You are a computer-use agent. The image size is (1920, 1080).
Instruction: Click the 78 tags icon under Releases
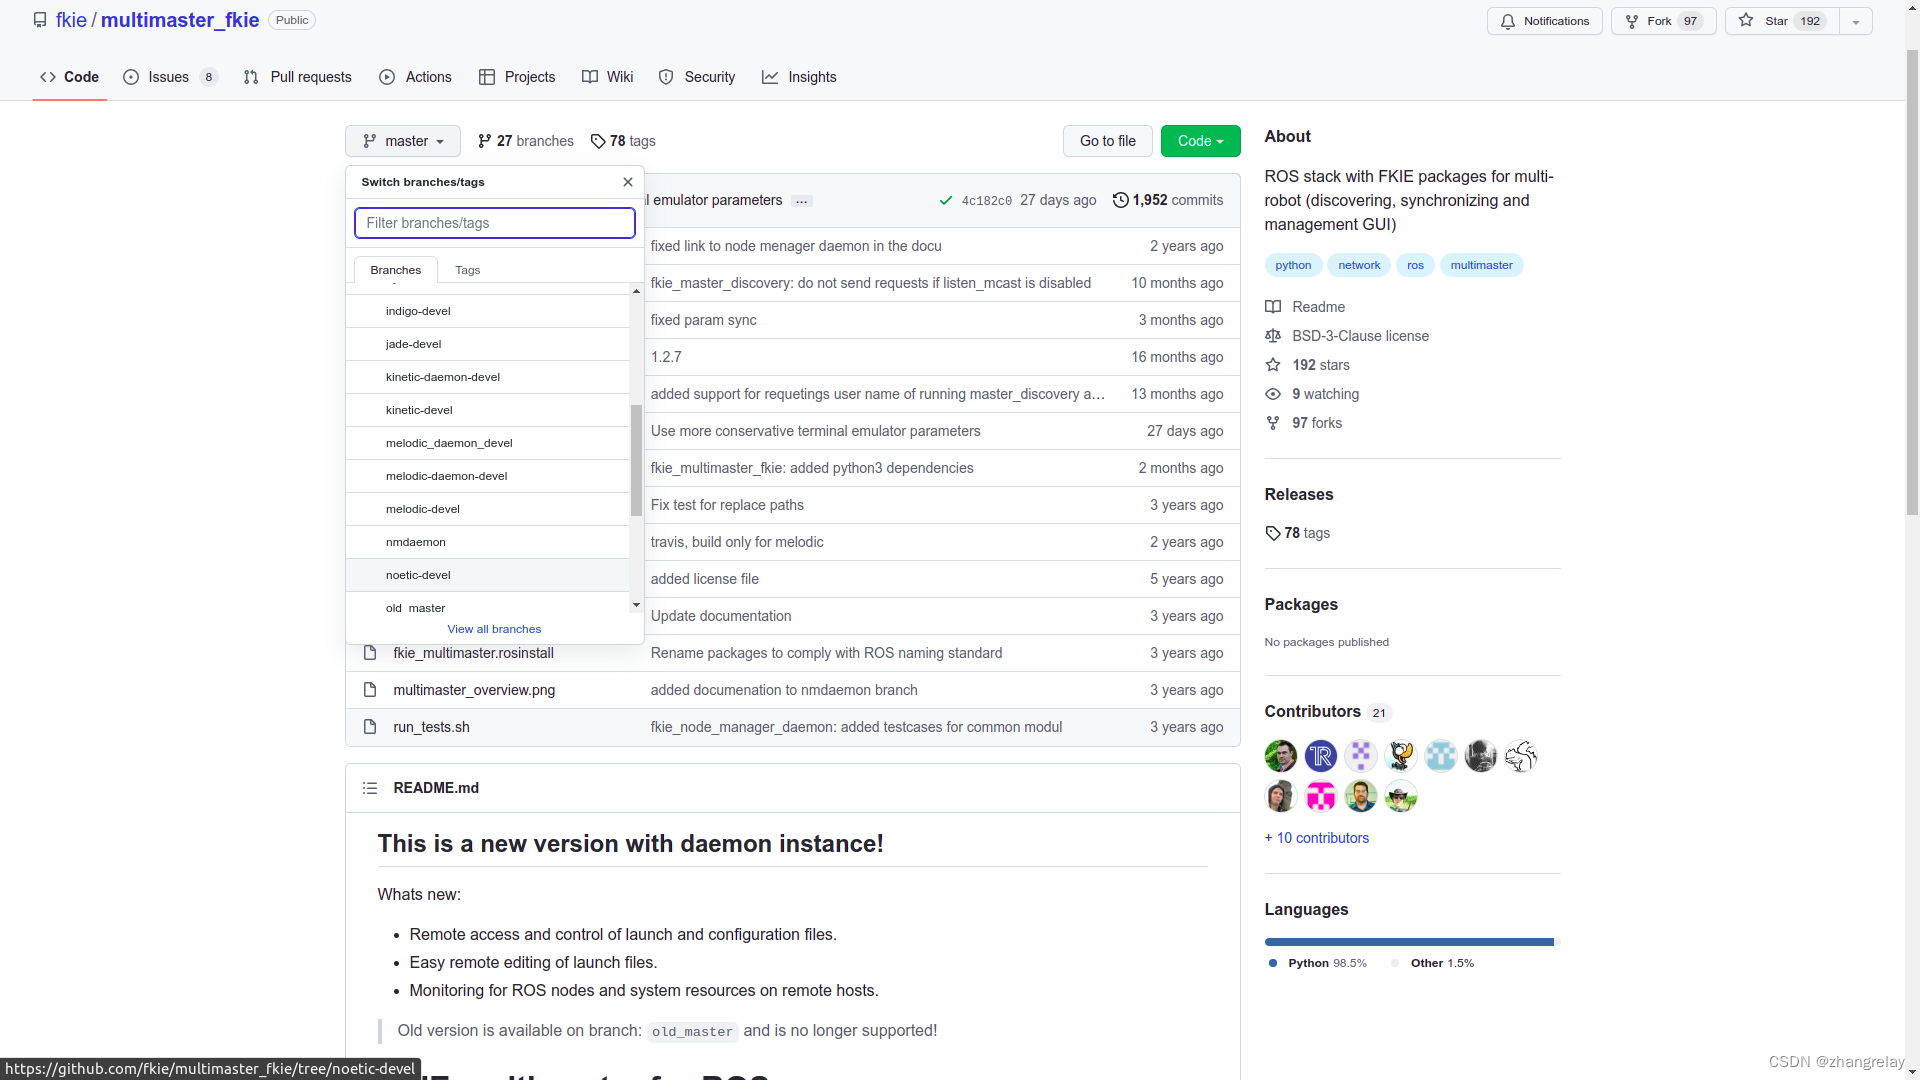1272,533
